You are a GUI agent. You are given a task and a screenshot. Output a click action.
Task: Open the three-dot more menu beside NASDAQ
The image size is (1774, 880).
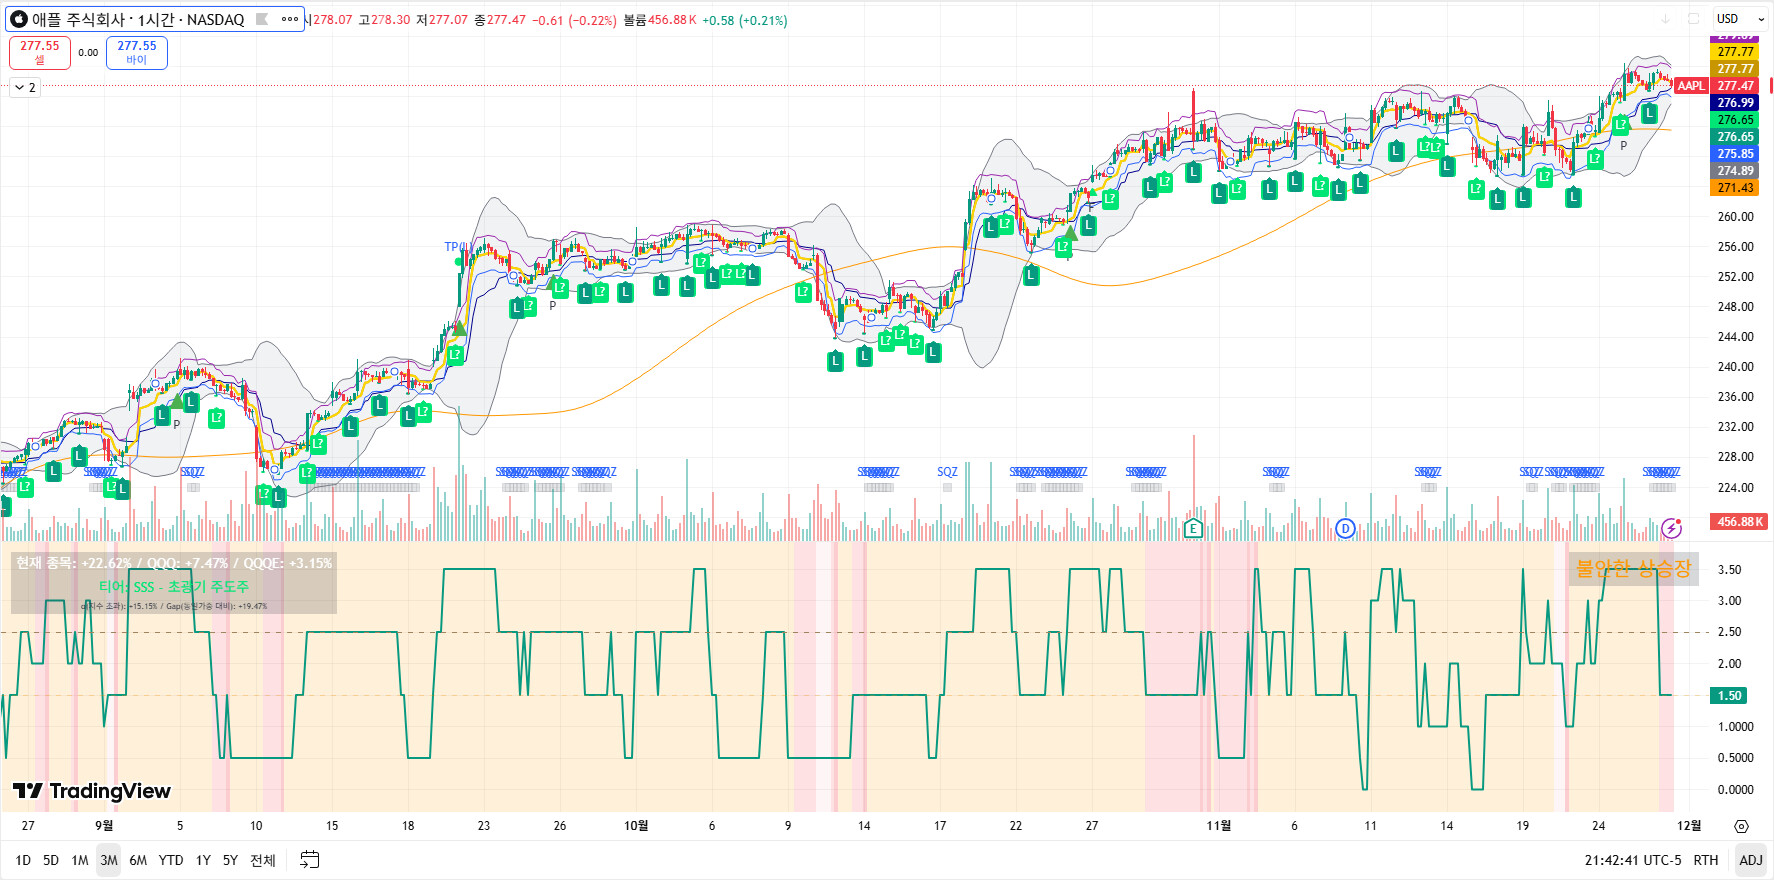click(290, 19)
